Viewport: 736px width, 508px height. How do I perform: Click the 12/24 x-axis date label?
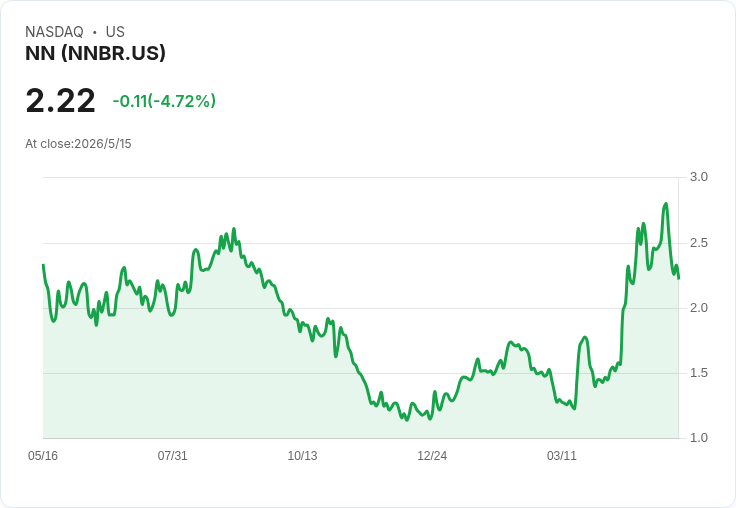coord(432,455)
